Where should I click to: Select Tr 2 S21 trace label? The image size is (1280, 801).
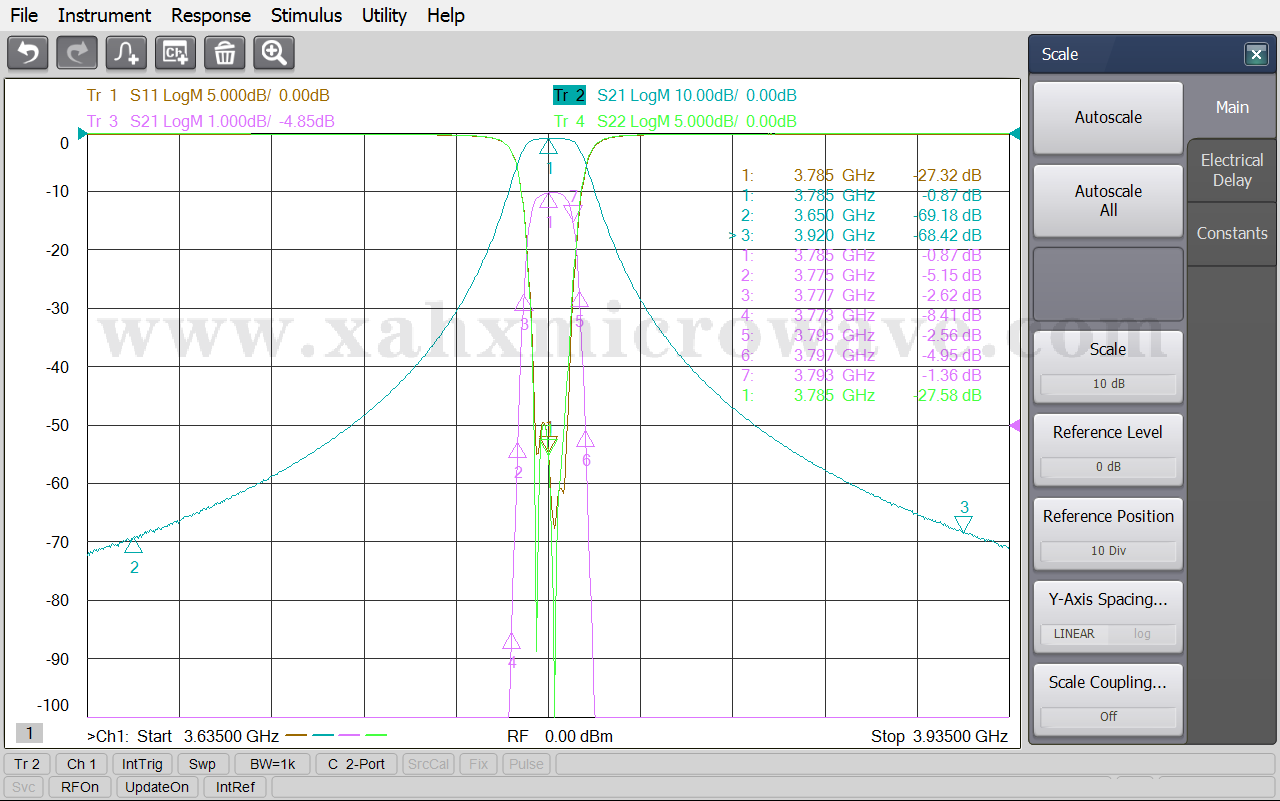(675, 96)
